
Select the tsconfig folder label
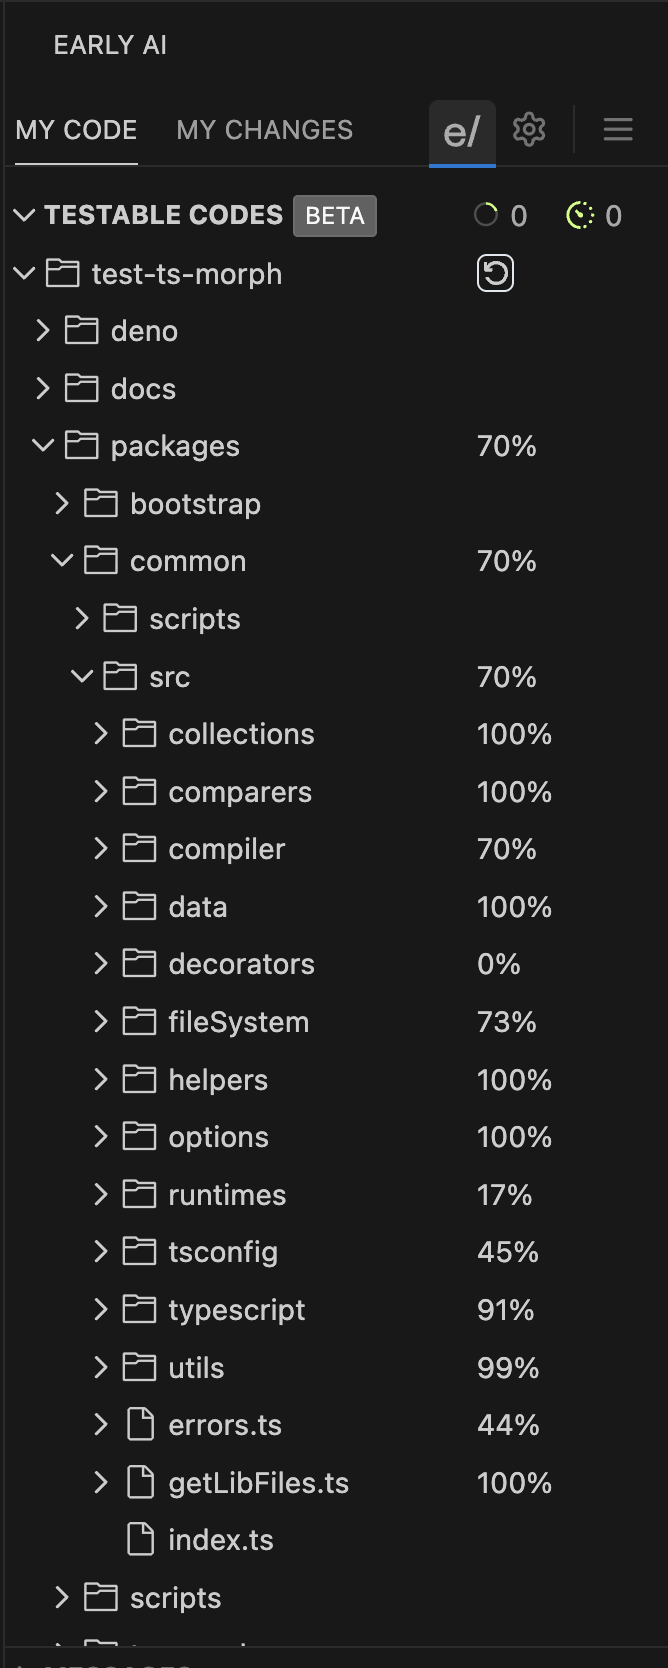223,1252
